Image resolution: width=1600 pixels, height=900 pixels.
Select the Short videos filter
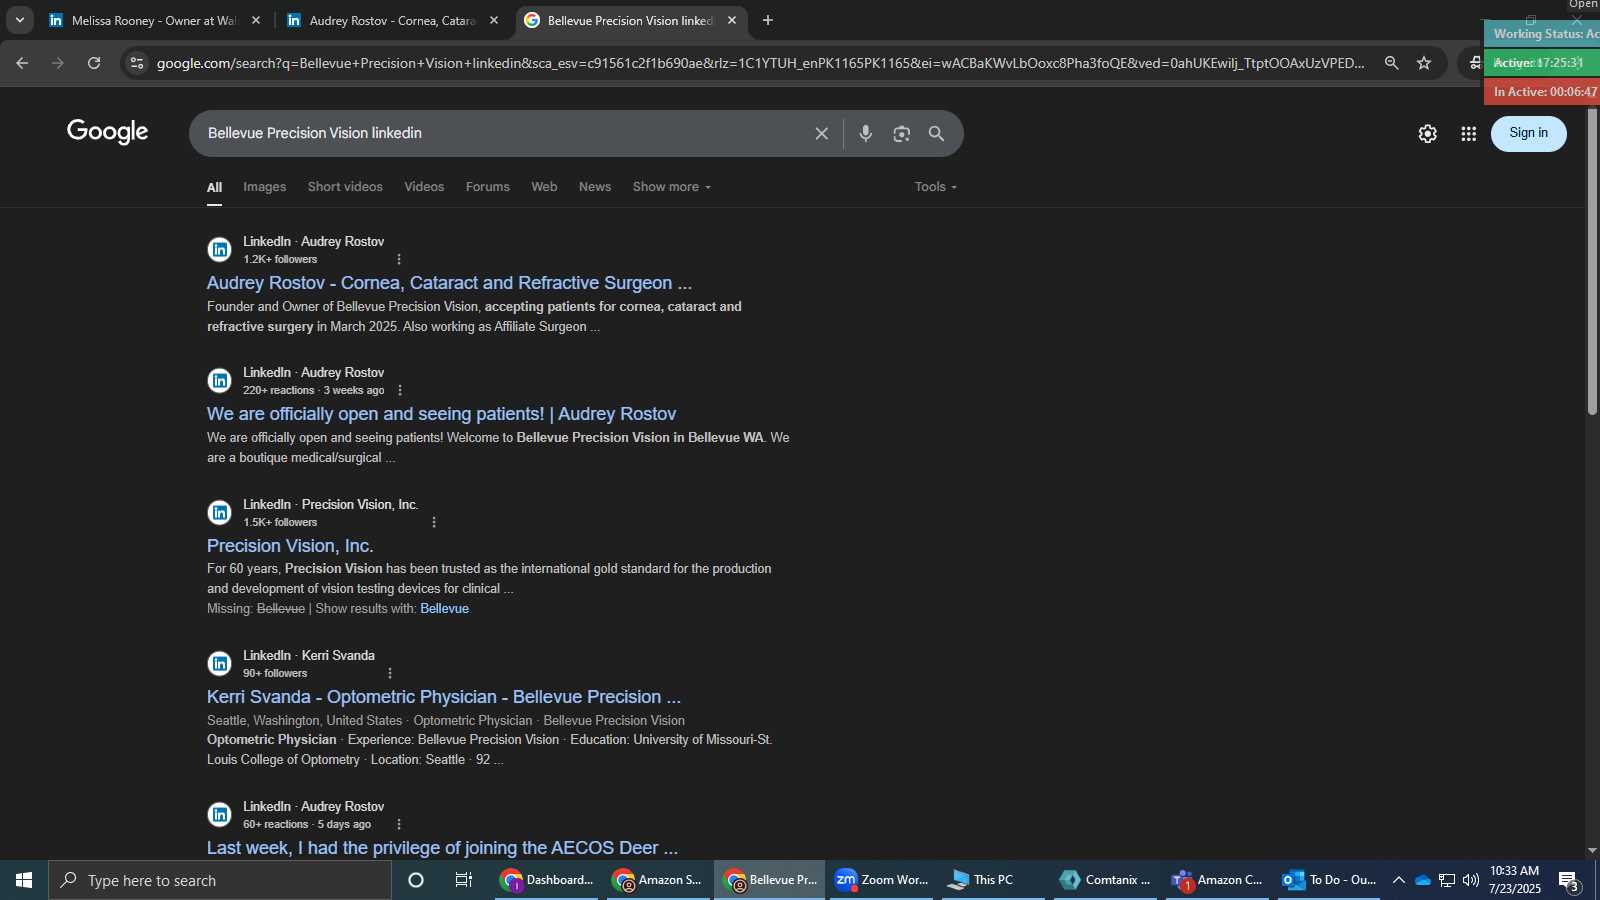coord(345,187)
